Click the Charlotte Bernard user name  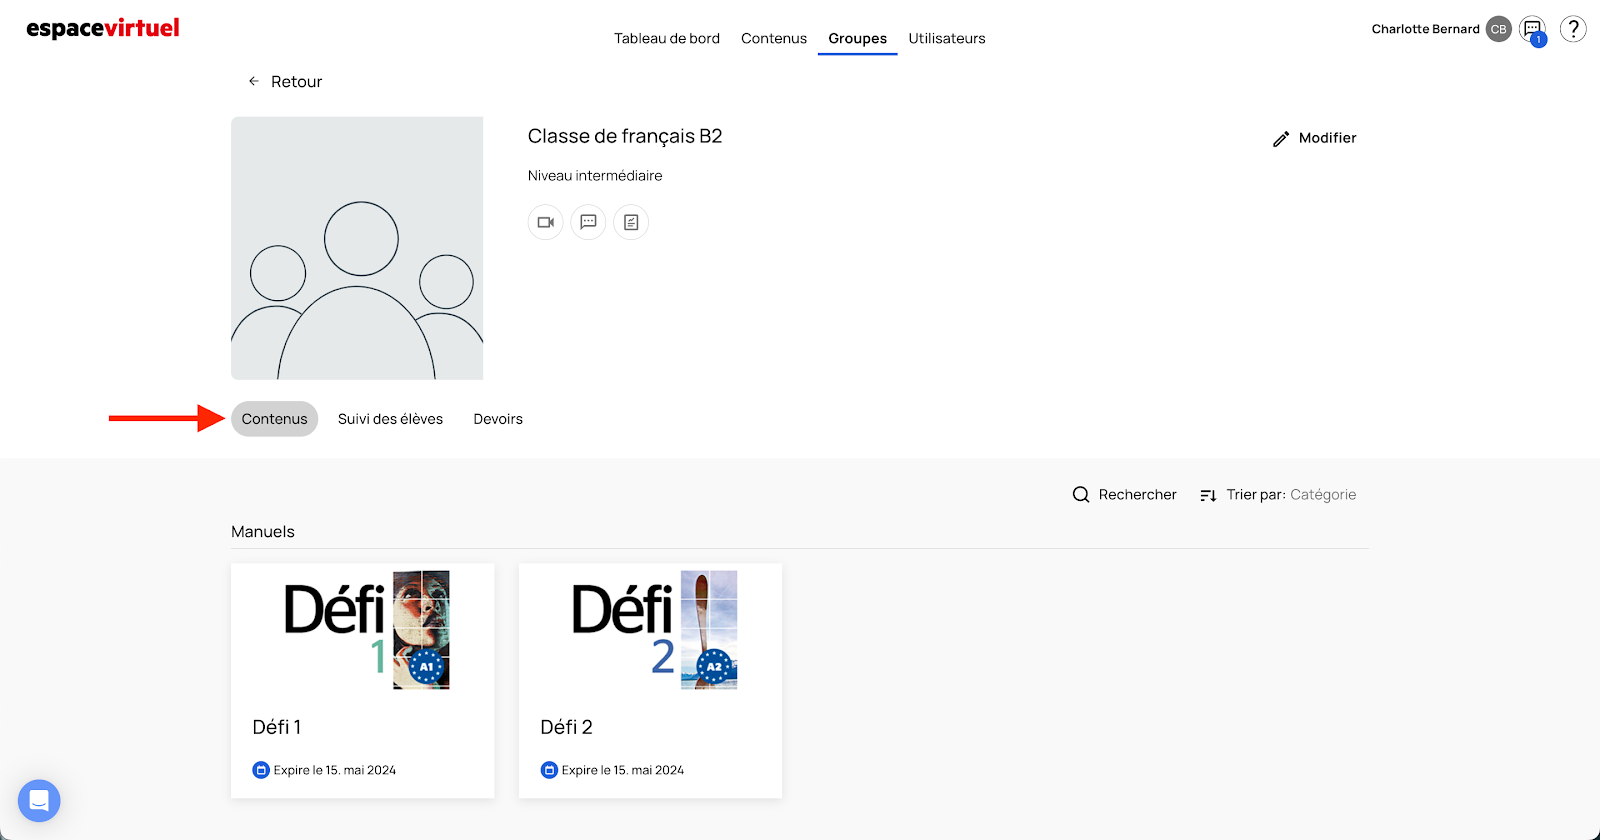point(1426,29)
